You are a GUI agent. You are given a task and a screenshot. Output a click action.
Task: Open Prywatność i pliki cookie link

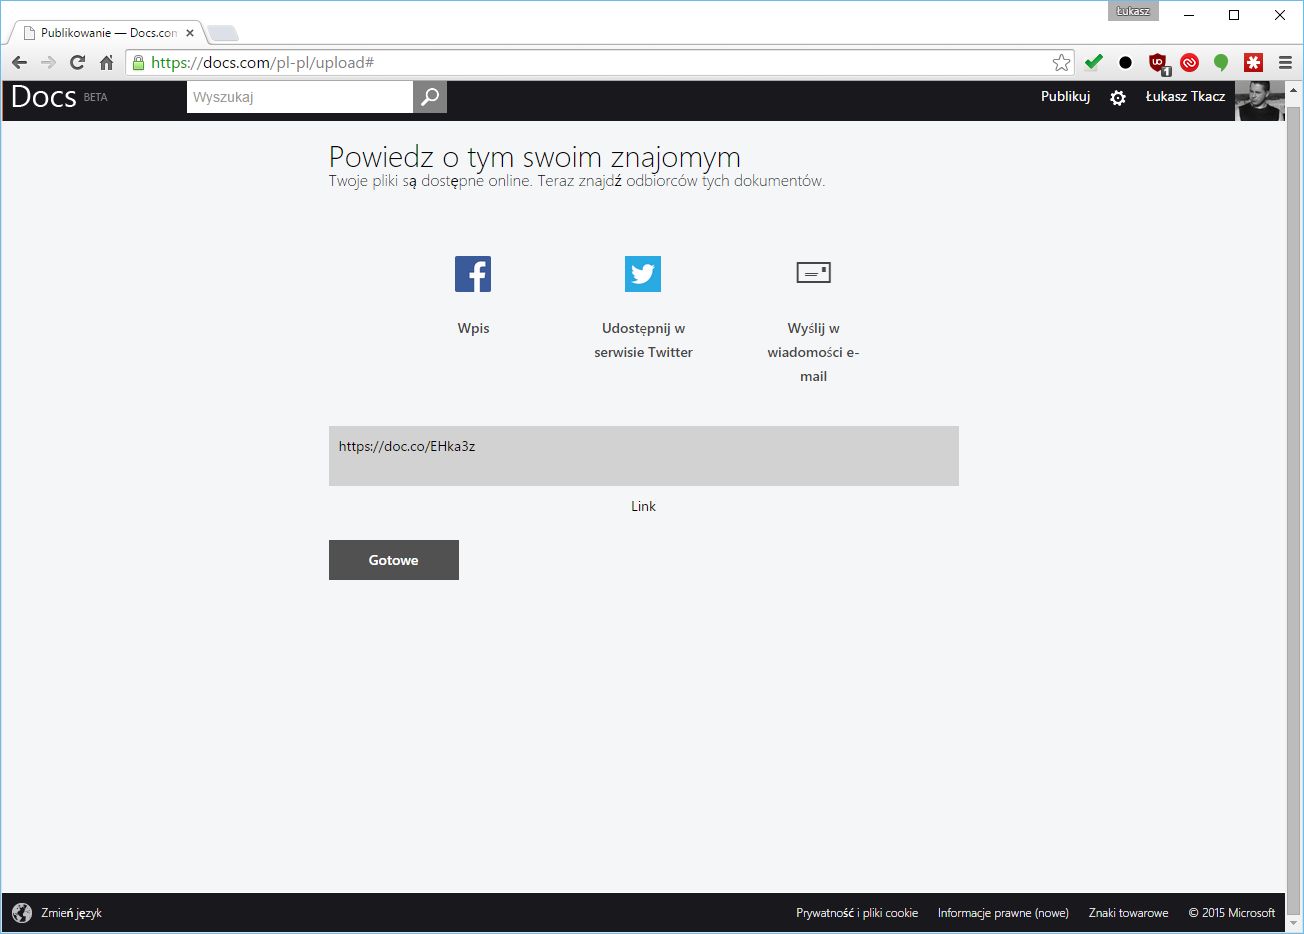pyautogui.click(x=857, y=913)
